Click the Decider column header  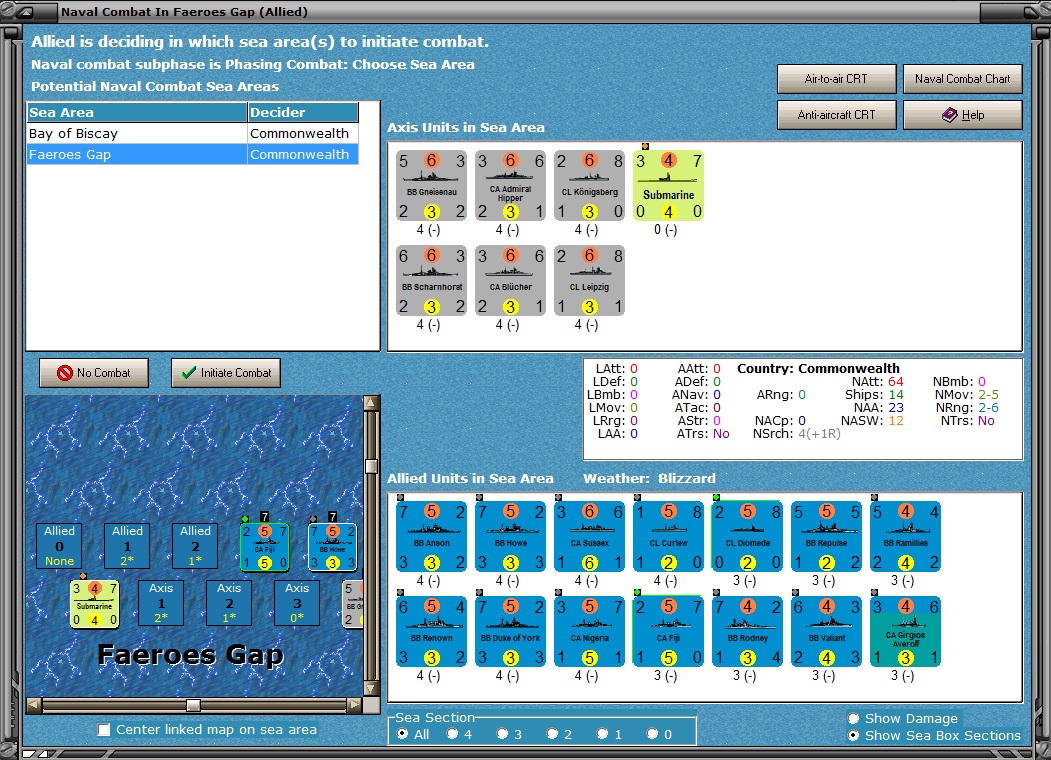[x=303, y=113]
